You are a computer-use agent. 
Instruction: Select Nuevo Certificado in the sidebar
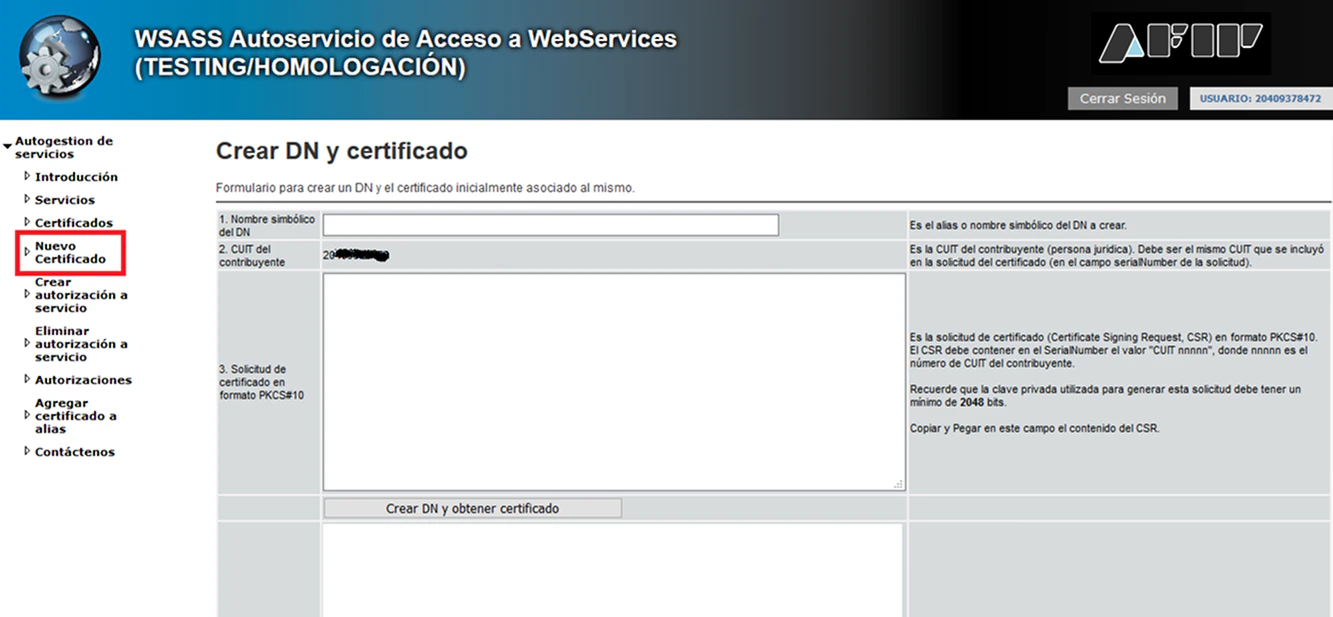click(x=70, y=253)
